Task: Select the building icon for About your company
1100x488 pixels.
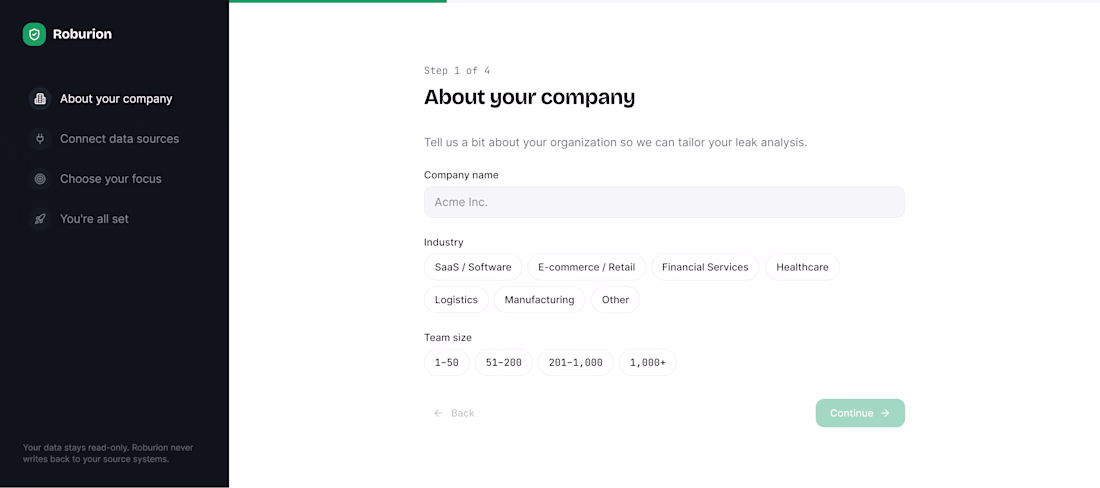Action: point(40,99)
